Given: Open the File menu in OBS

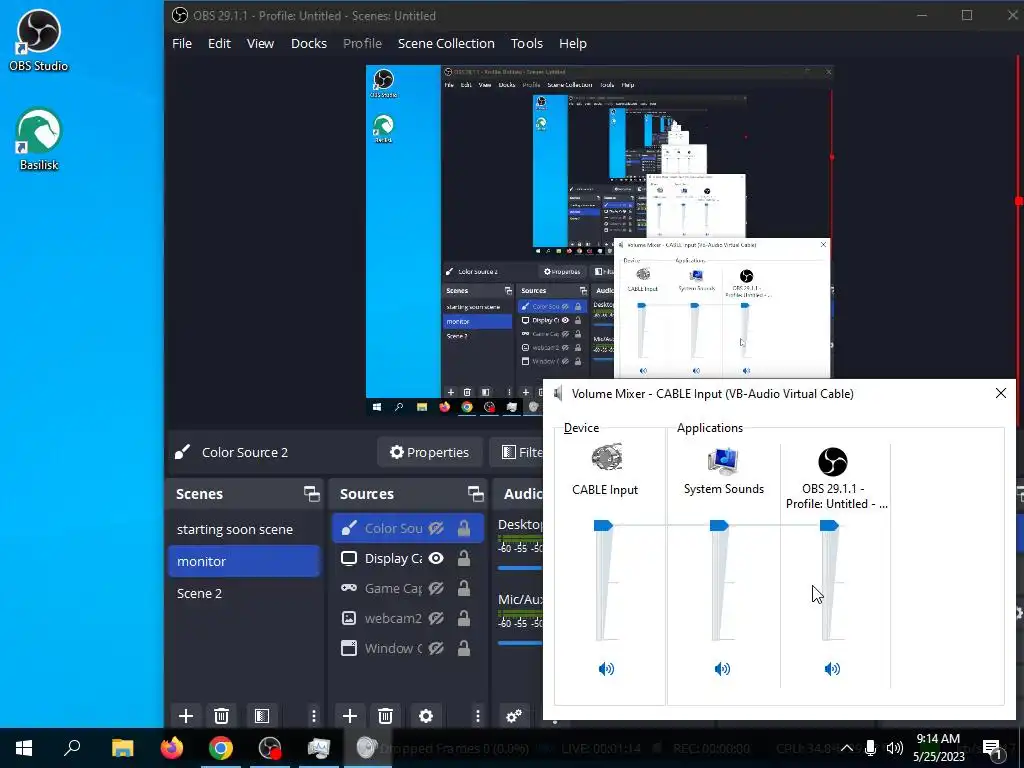Looking at the screenshot, I should pos(182,44).
